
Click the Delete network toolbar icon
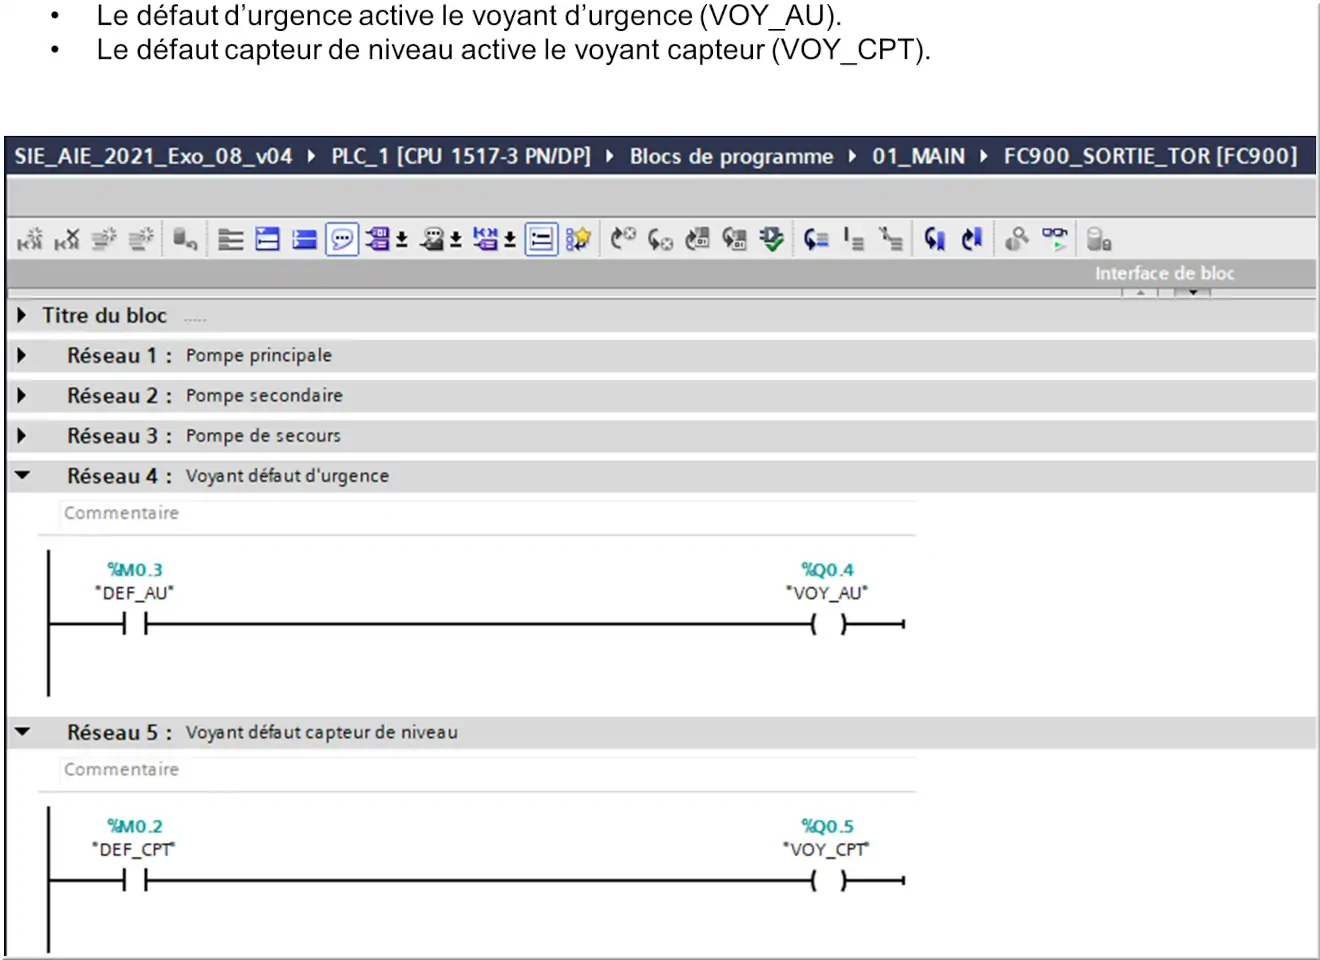(x=67, y=239)
